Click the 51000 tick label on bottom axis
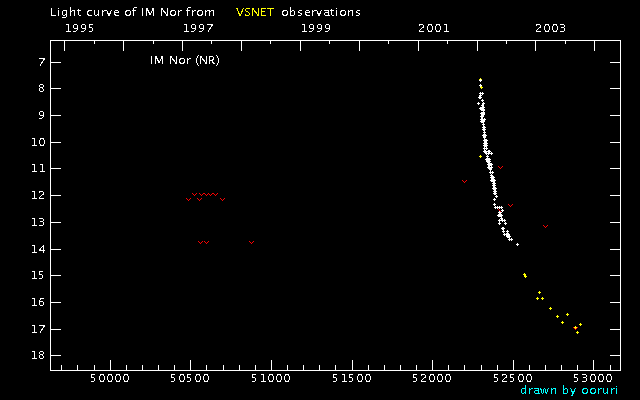 pyautogui.click(x=271, y=378)
